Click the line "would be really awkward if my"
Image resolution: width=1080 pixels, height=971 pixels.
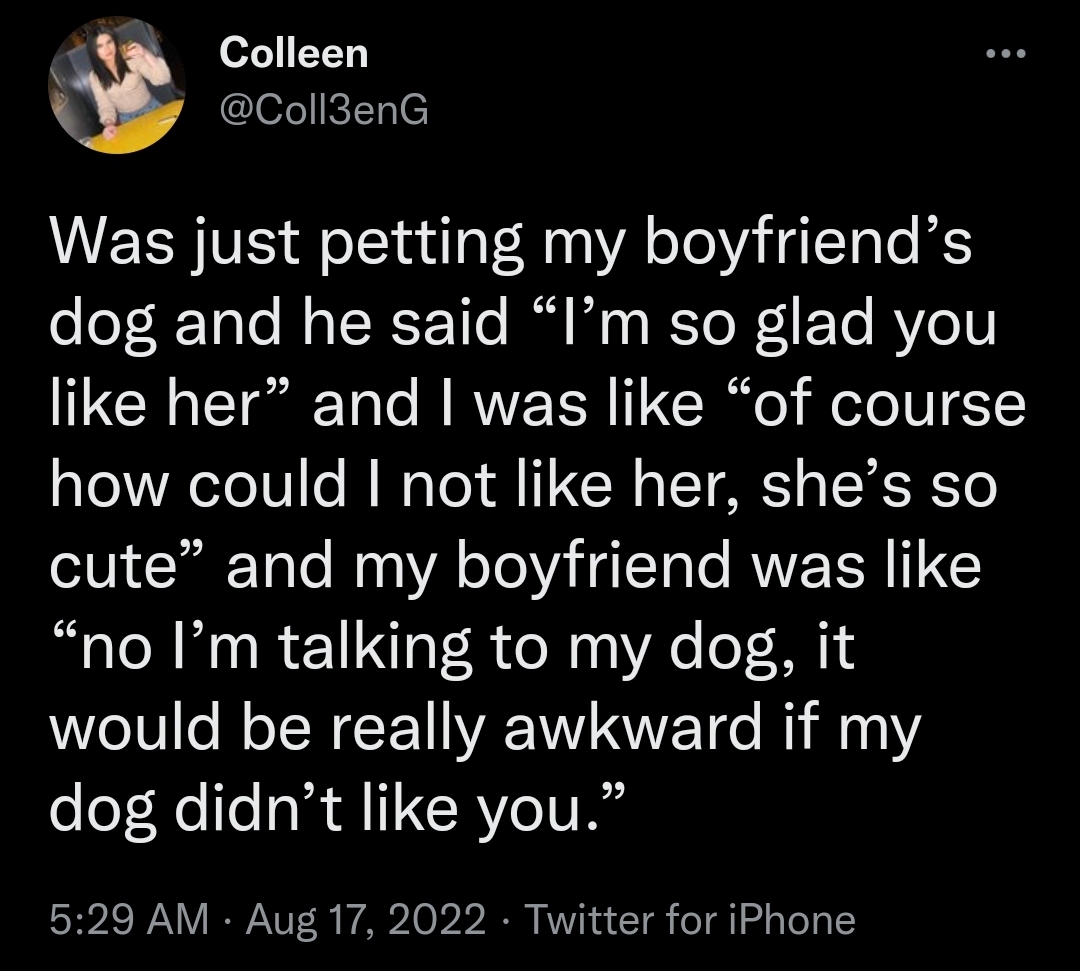[485, 729]
